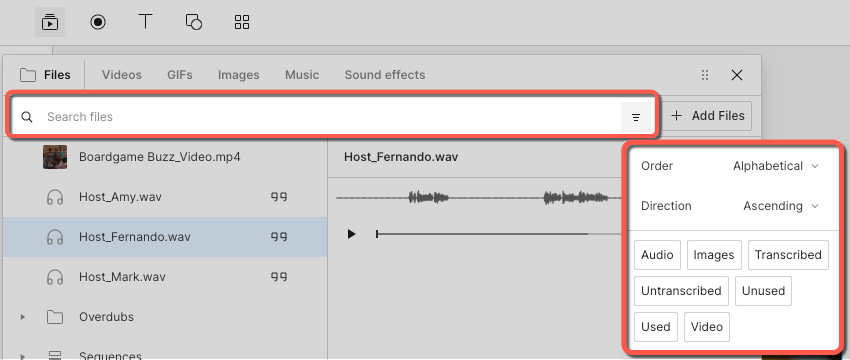The height and width of the screenshot is (360, 850).
Task: Select the Record tool icon
Action: (98, 22)
